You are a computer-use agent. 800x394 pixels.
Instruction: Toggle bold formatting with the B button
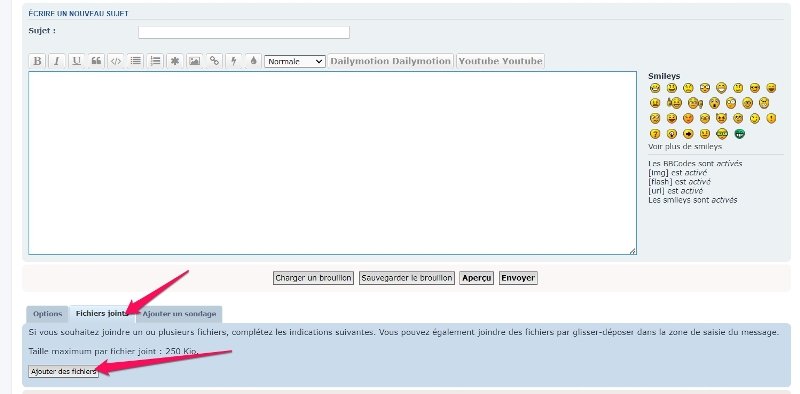(37, 61)
